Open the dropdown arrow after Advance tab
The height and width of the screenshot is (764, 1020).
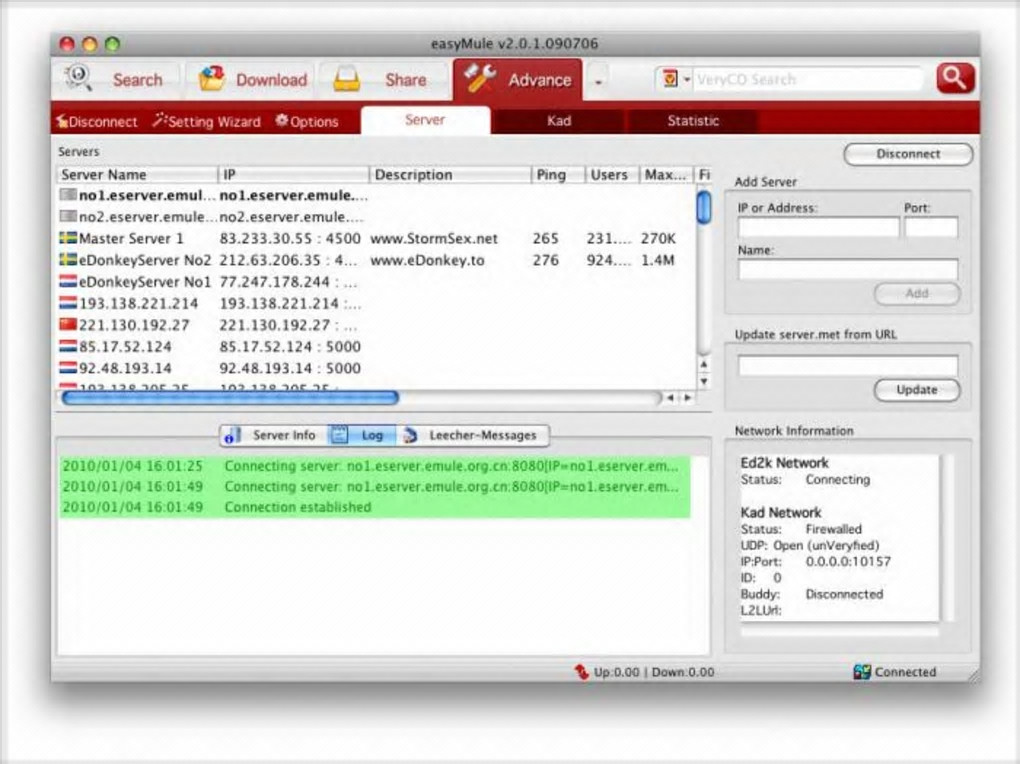tap(598, 81)
